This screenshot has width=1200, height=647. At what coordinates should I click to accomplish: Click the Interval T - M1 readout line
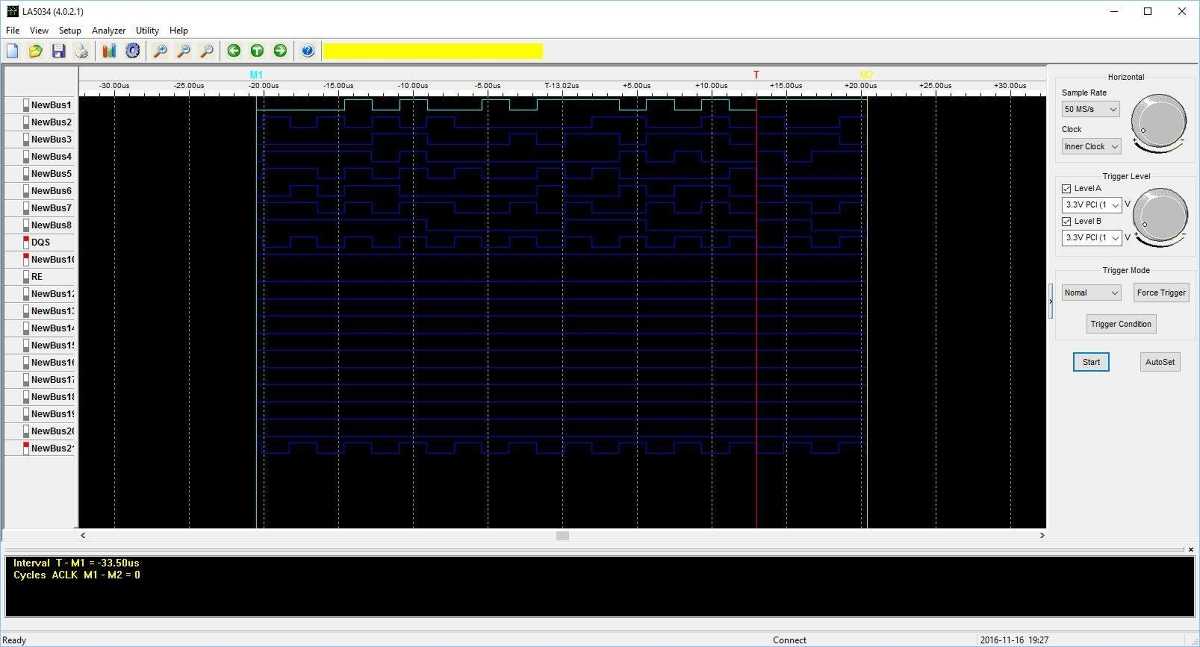[76, 563]
